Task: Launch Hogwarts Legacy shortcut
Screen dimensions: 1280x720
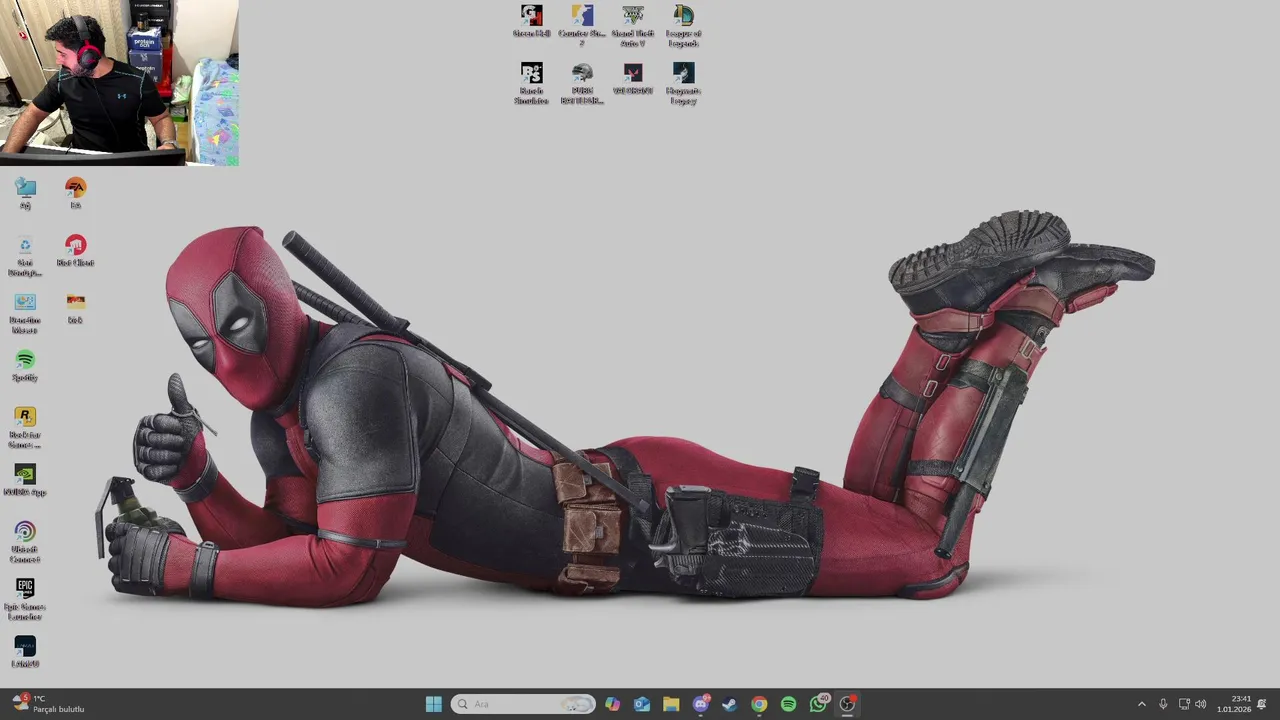Action: pyautogui.click(x=683, y=83)
